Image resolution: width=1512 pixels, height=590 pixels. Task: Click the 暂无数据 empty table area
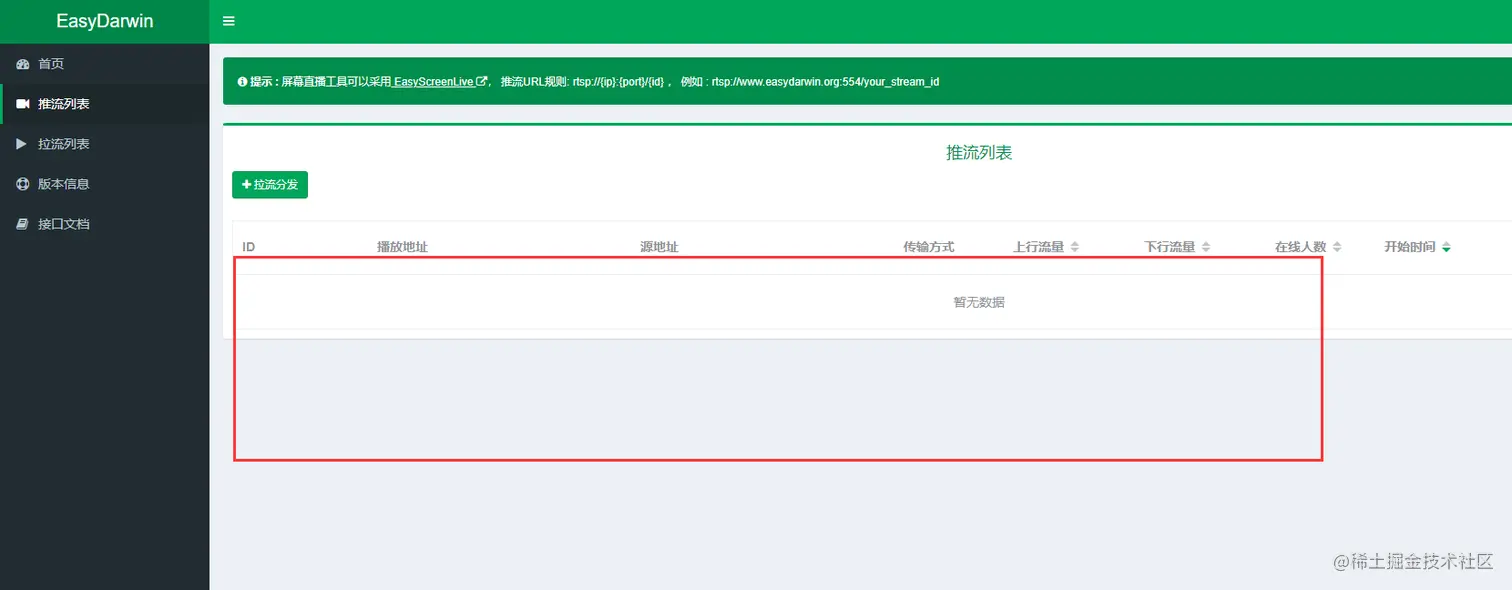978,301
